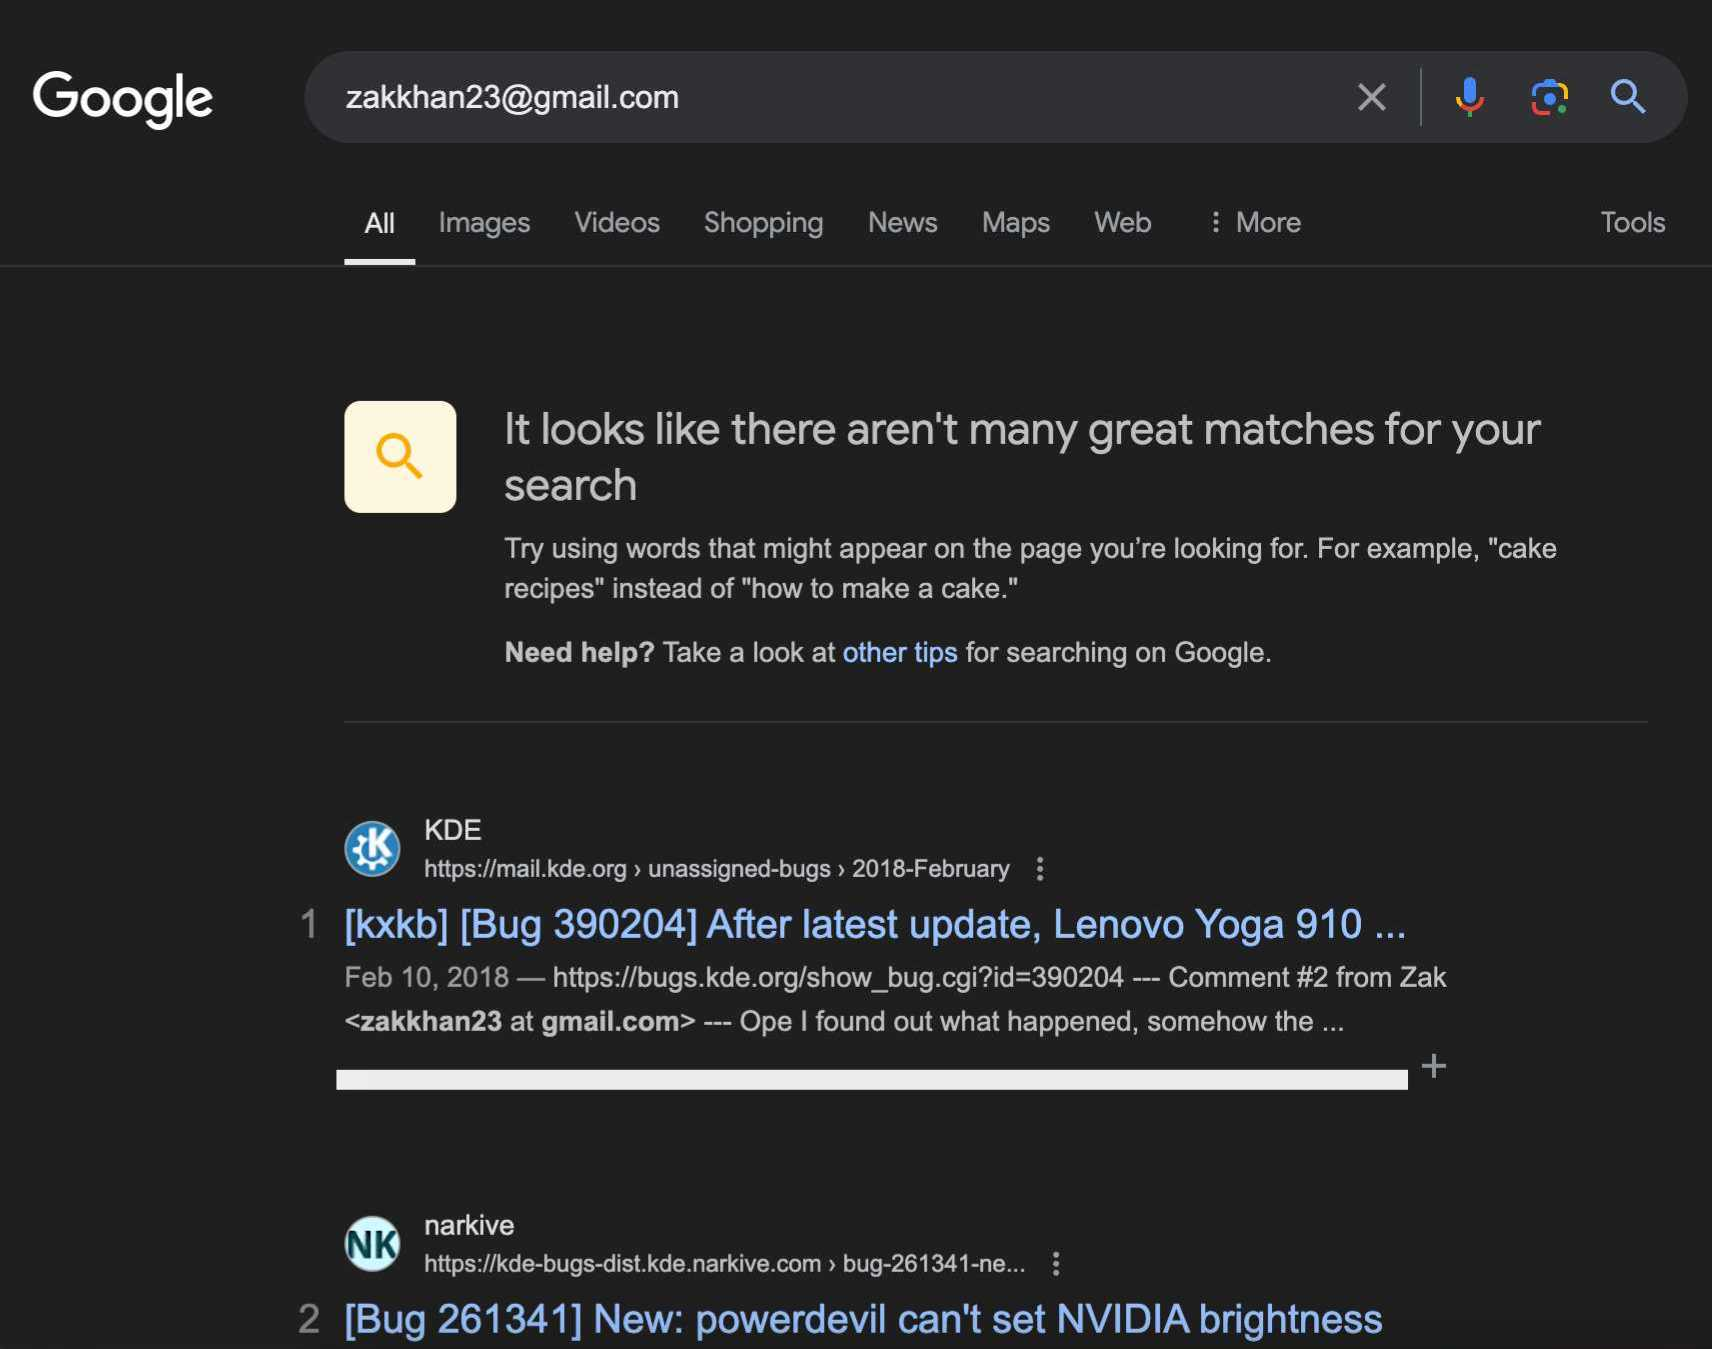
Task: Start voice search with microphone icon
Action: [x=1469, y=97]
